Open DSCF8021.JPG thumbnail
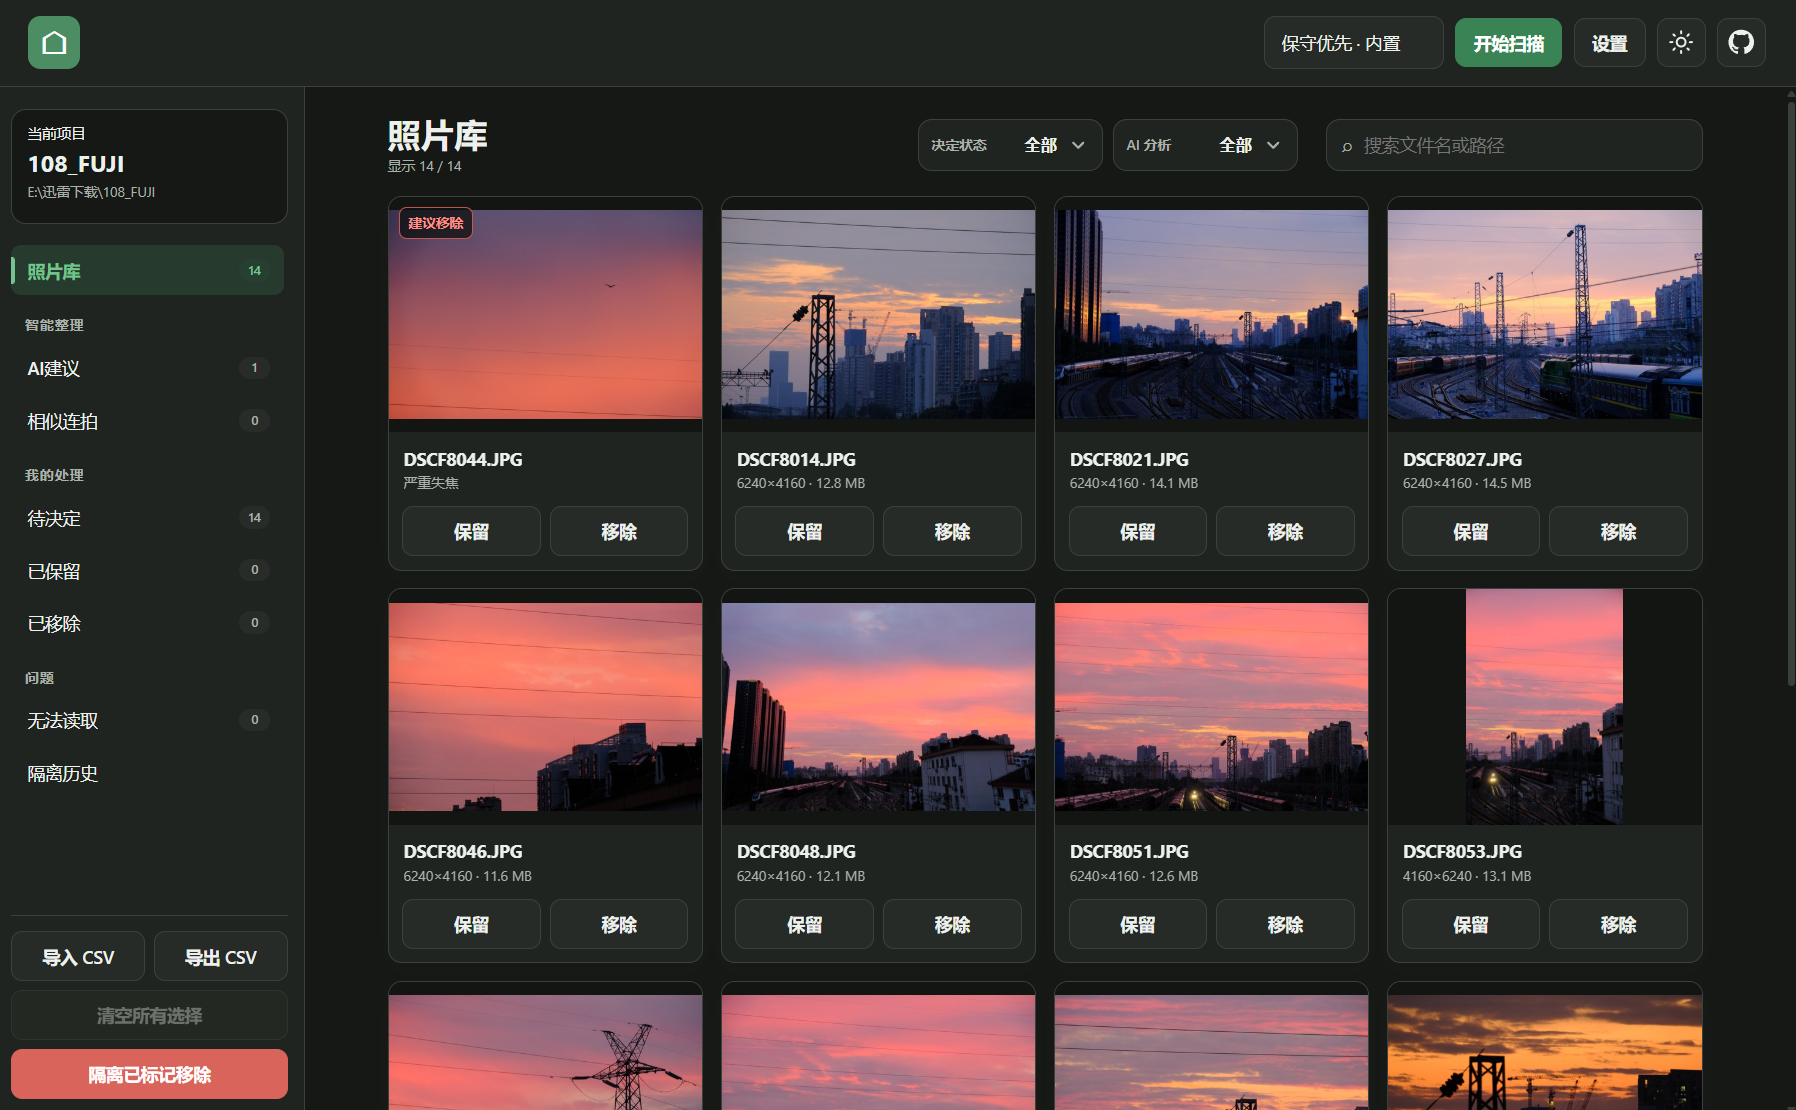Viewport: 1796px width, 1110px height. 1211,314
